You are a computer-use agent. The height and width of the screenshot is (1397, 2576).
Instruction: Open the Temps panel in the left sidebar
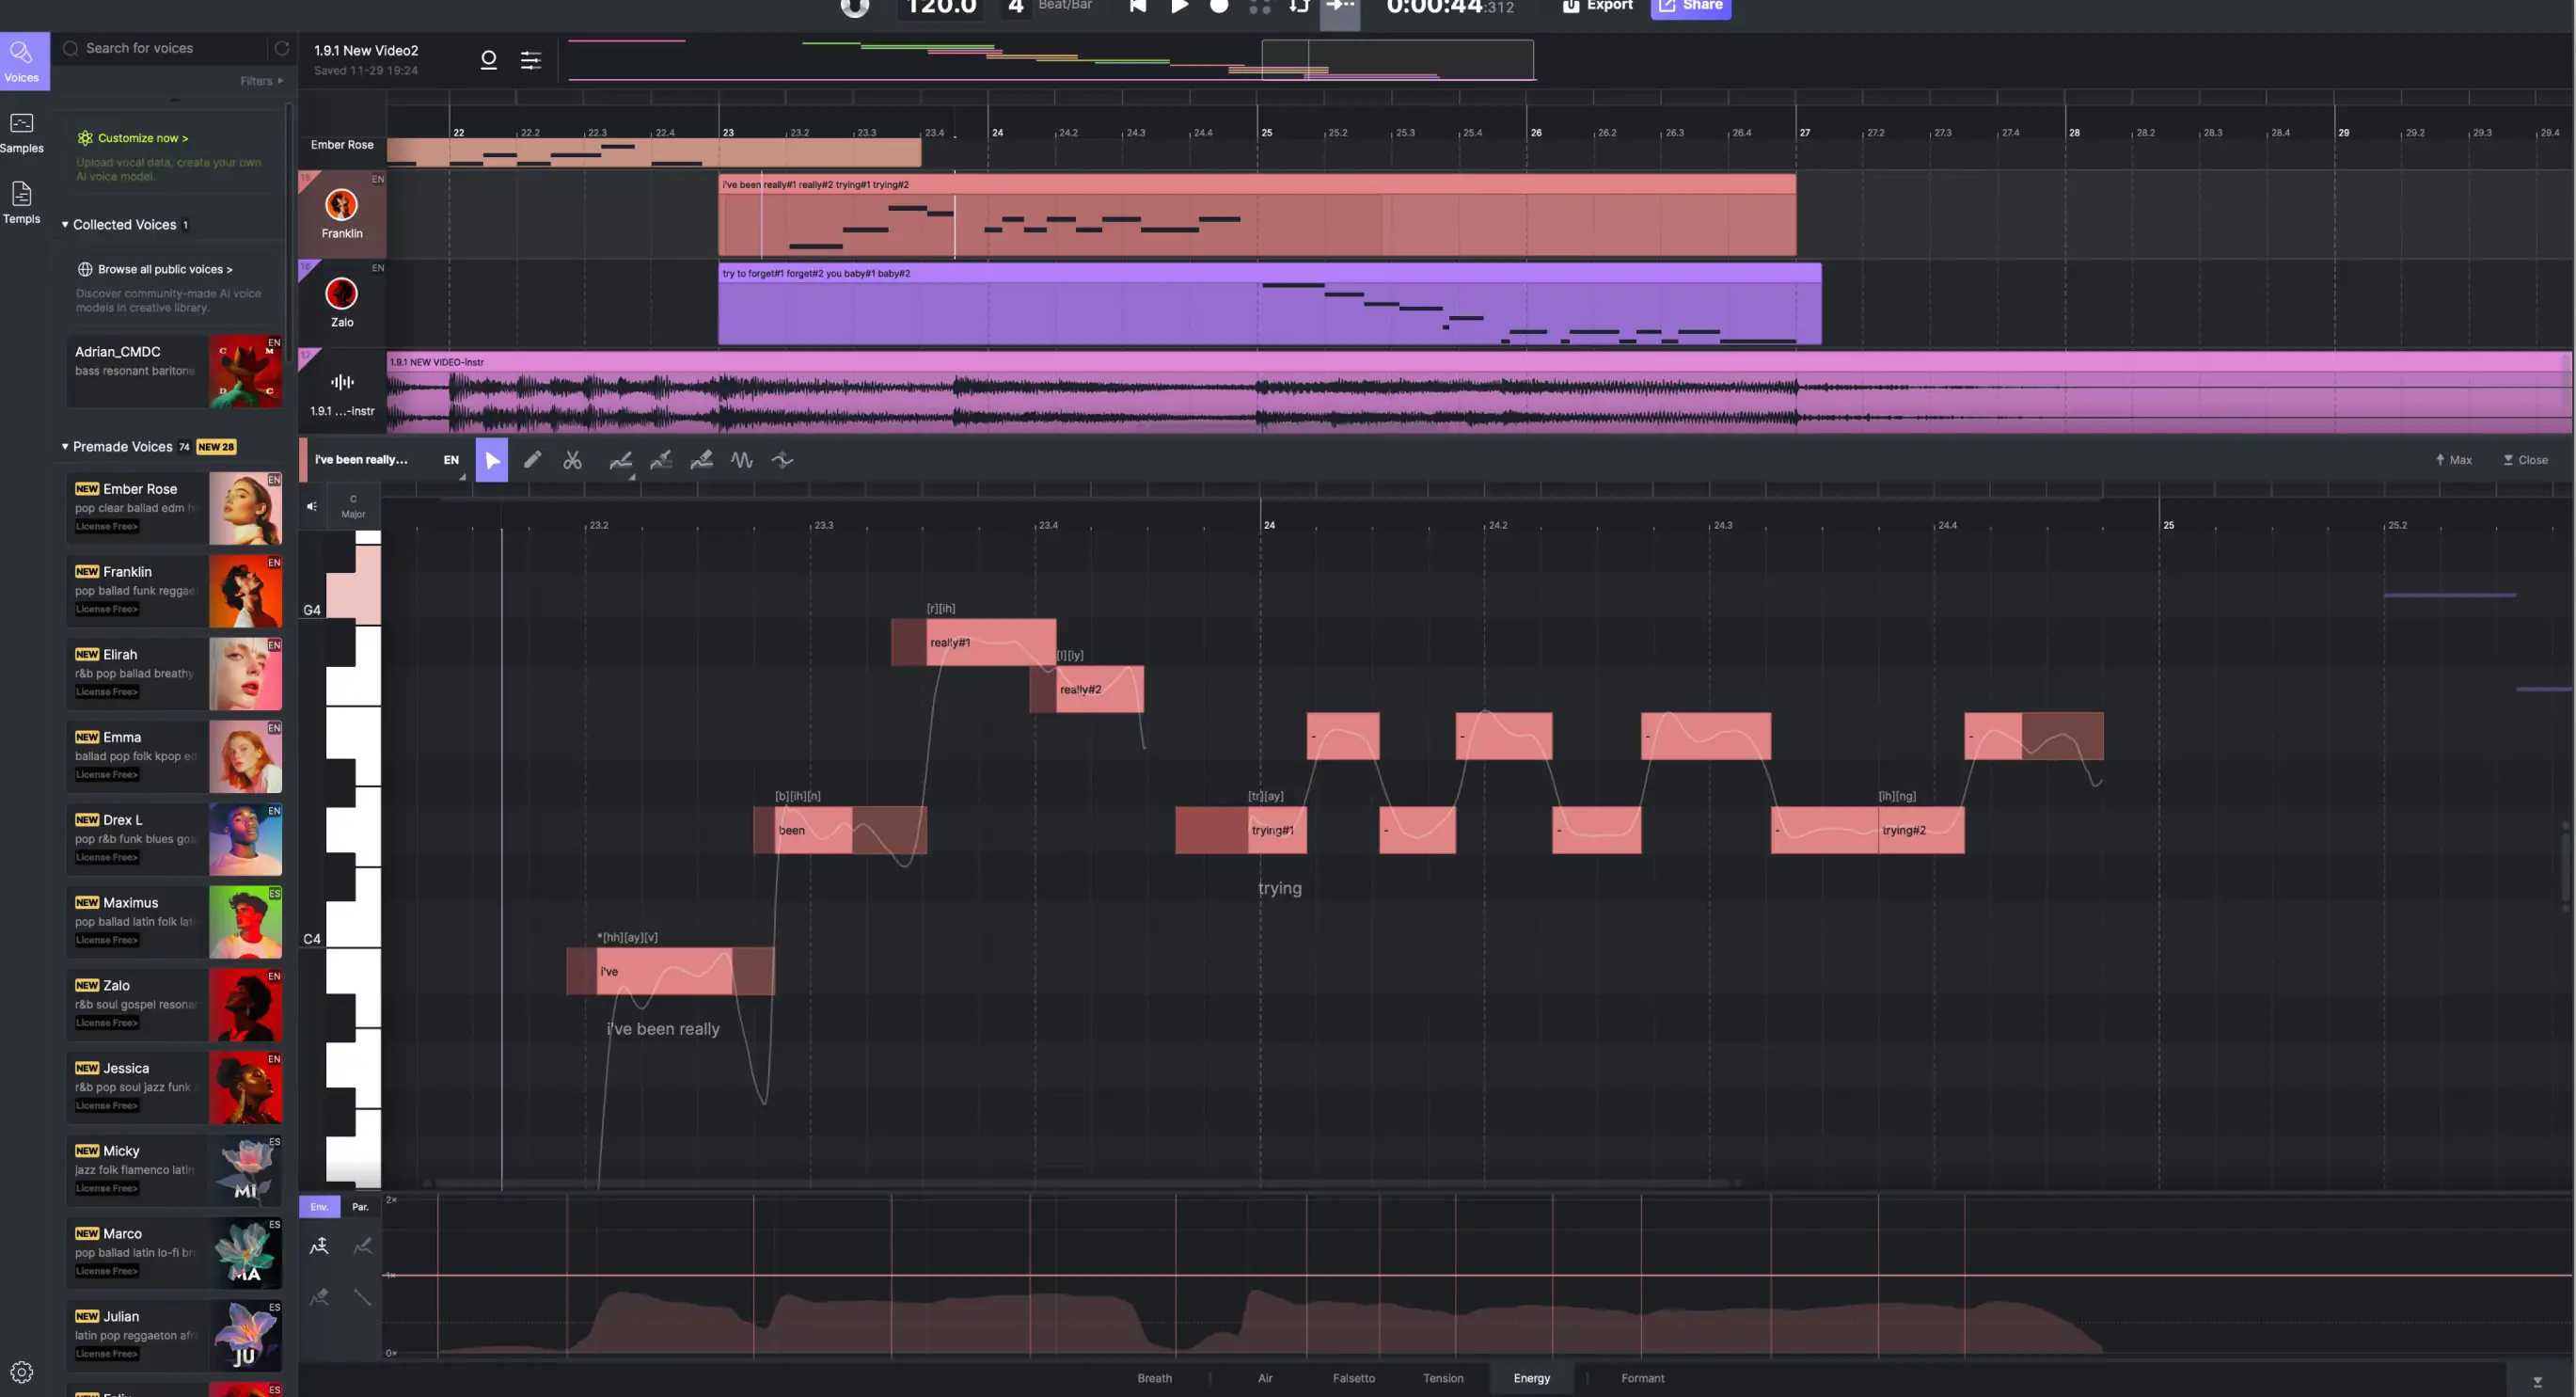click(22, 203)
